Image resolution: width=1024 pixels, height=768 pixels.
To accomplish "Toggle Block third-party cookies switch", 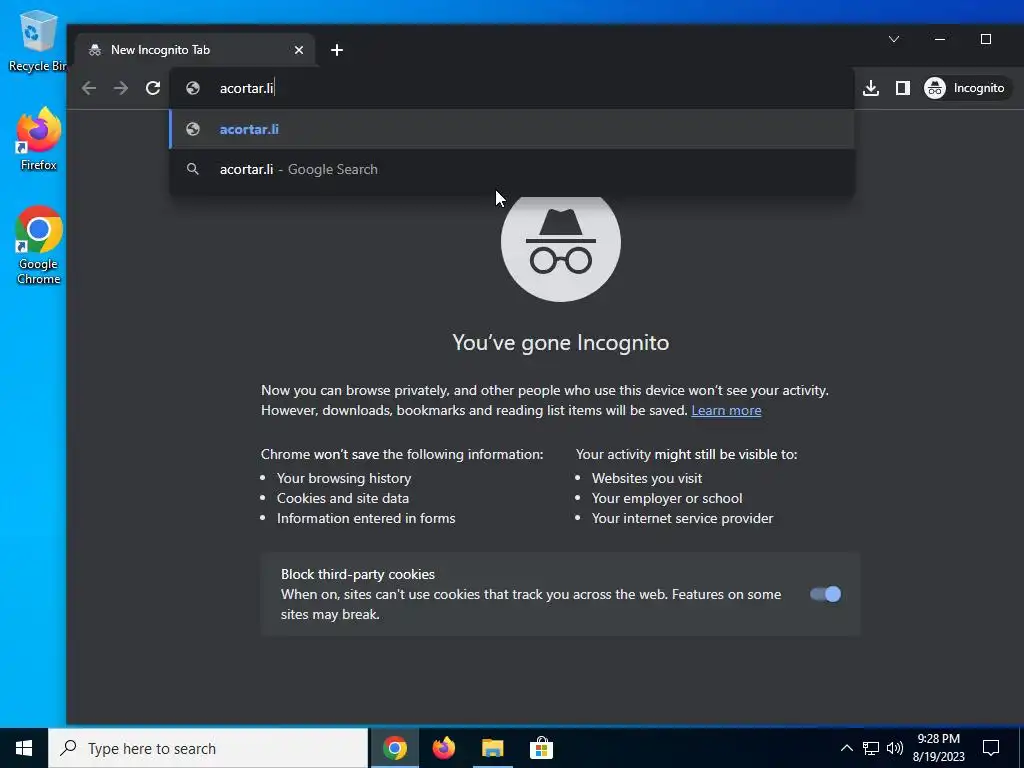I will 825,594.
